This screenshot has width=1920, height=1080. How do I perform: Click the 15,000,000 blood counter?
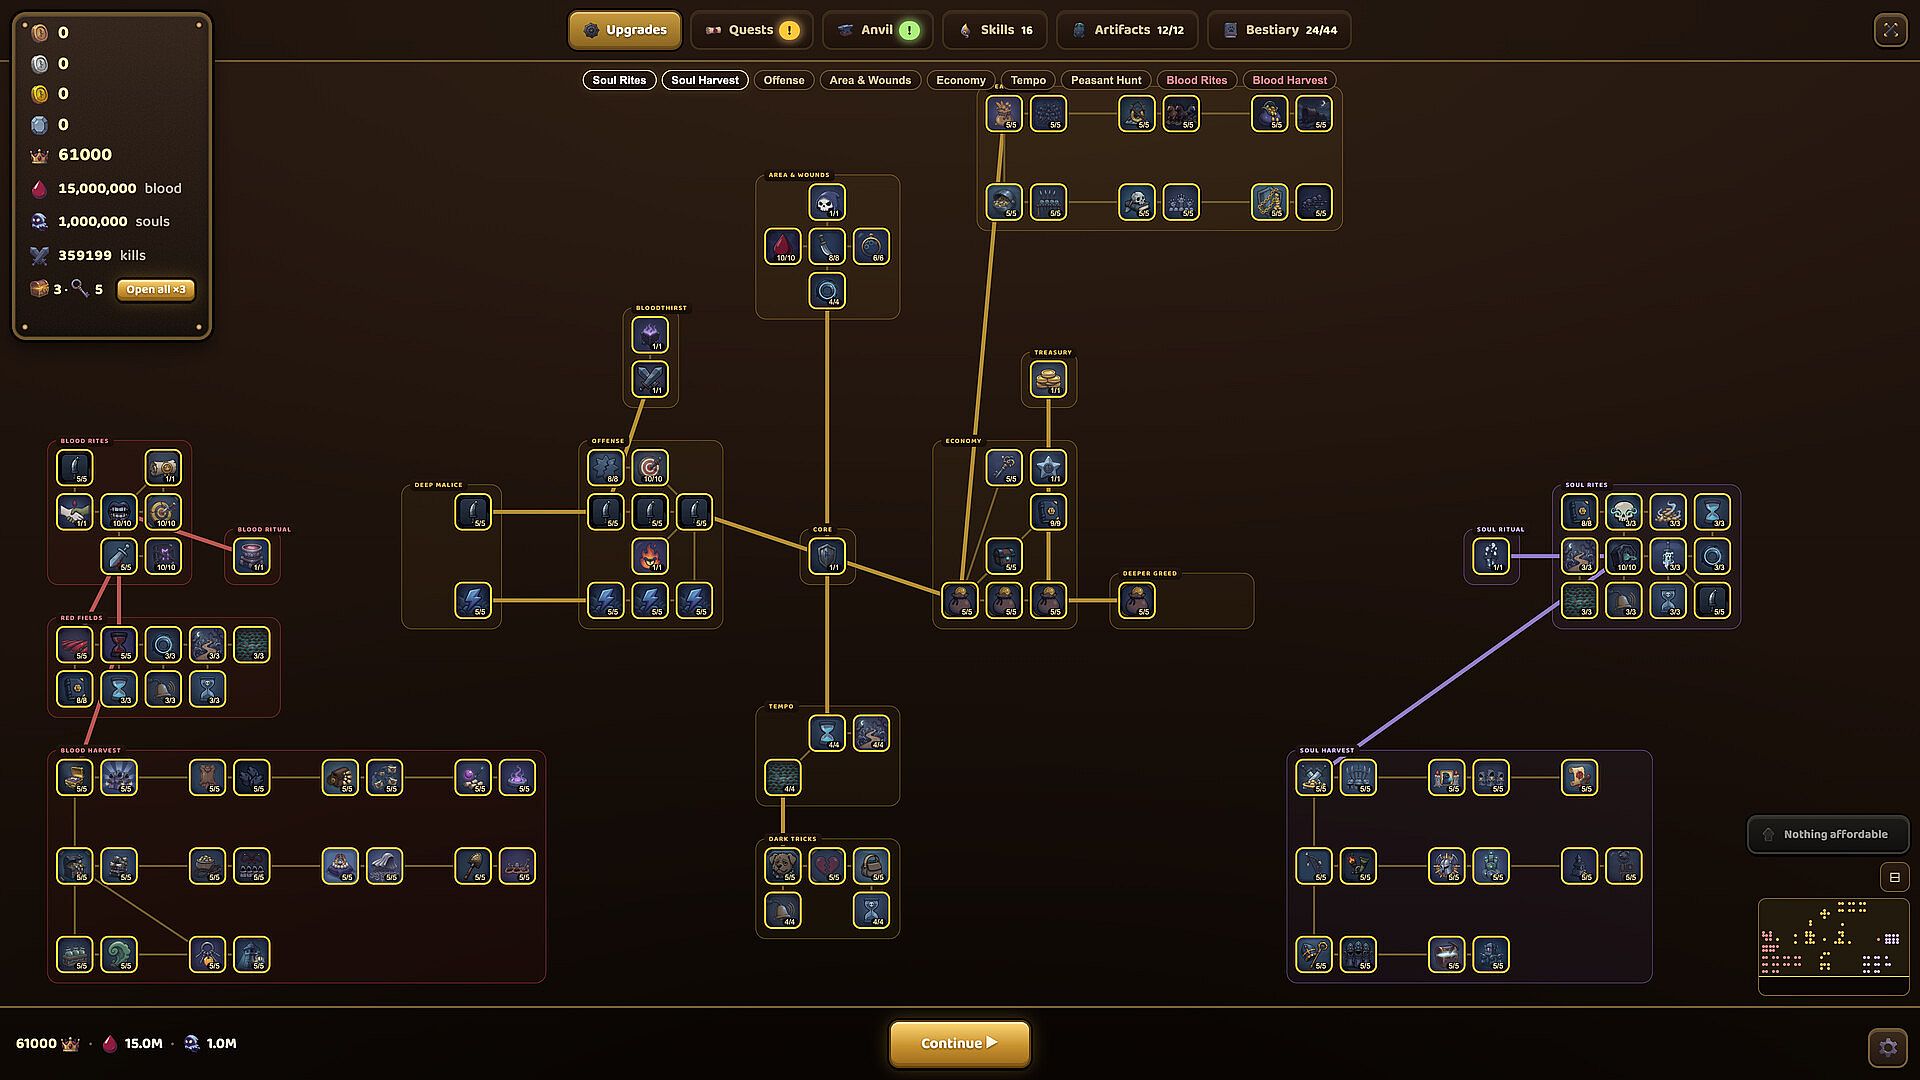point(106,188)
